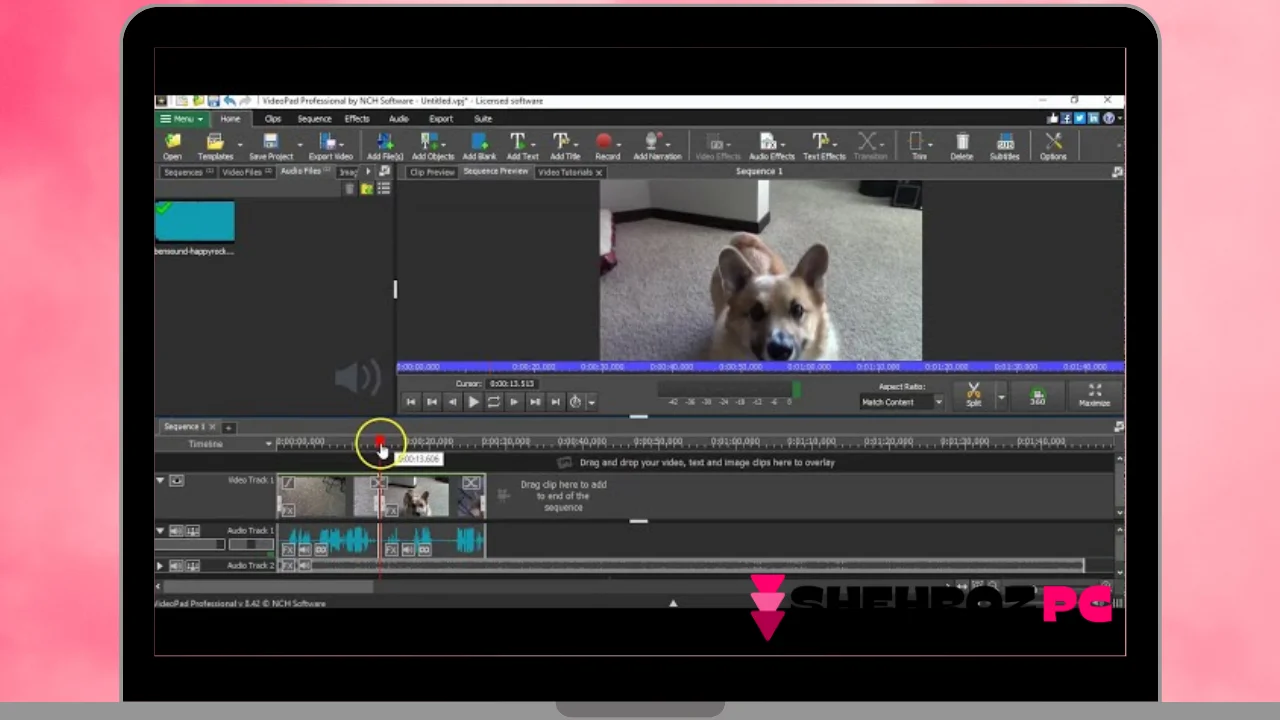Click the timeline horizontal scrollbar
This screenshot has height=720, width=1280.
point(268,586)
